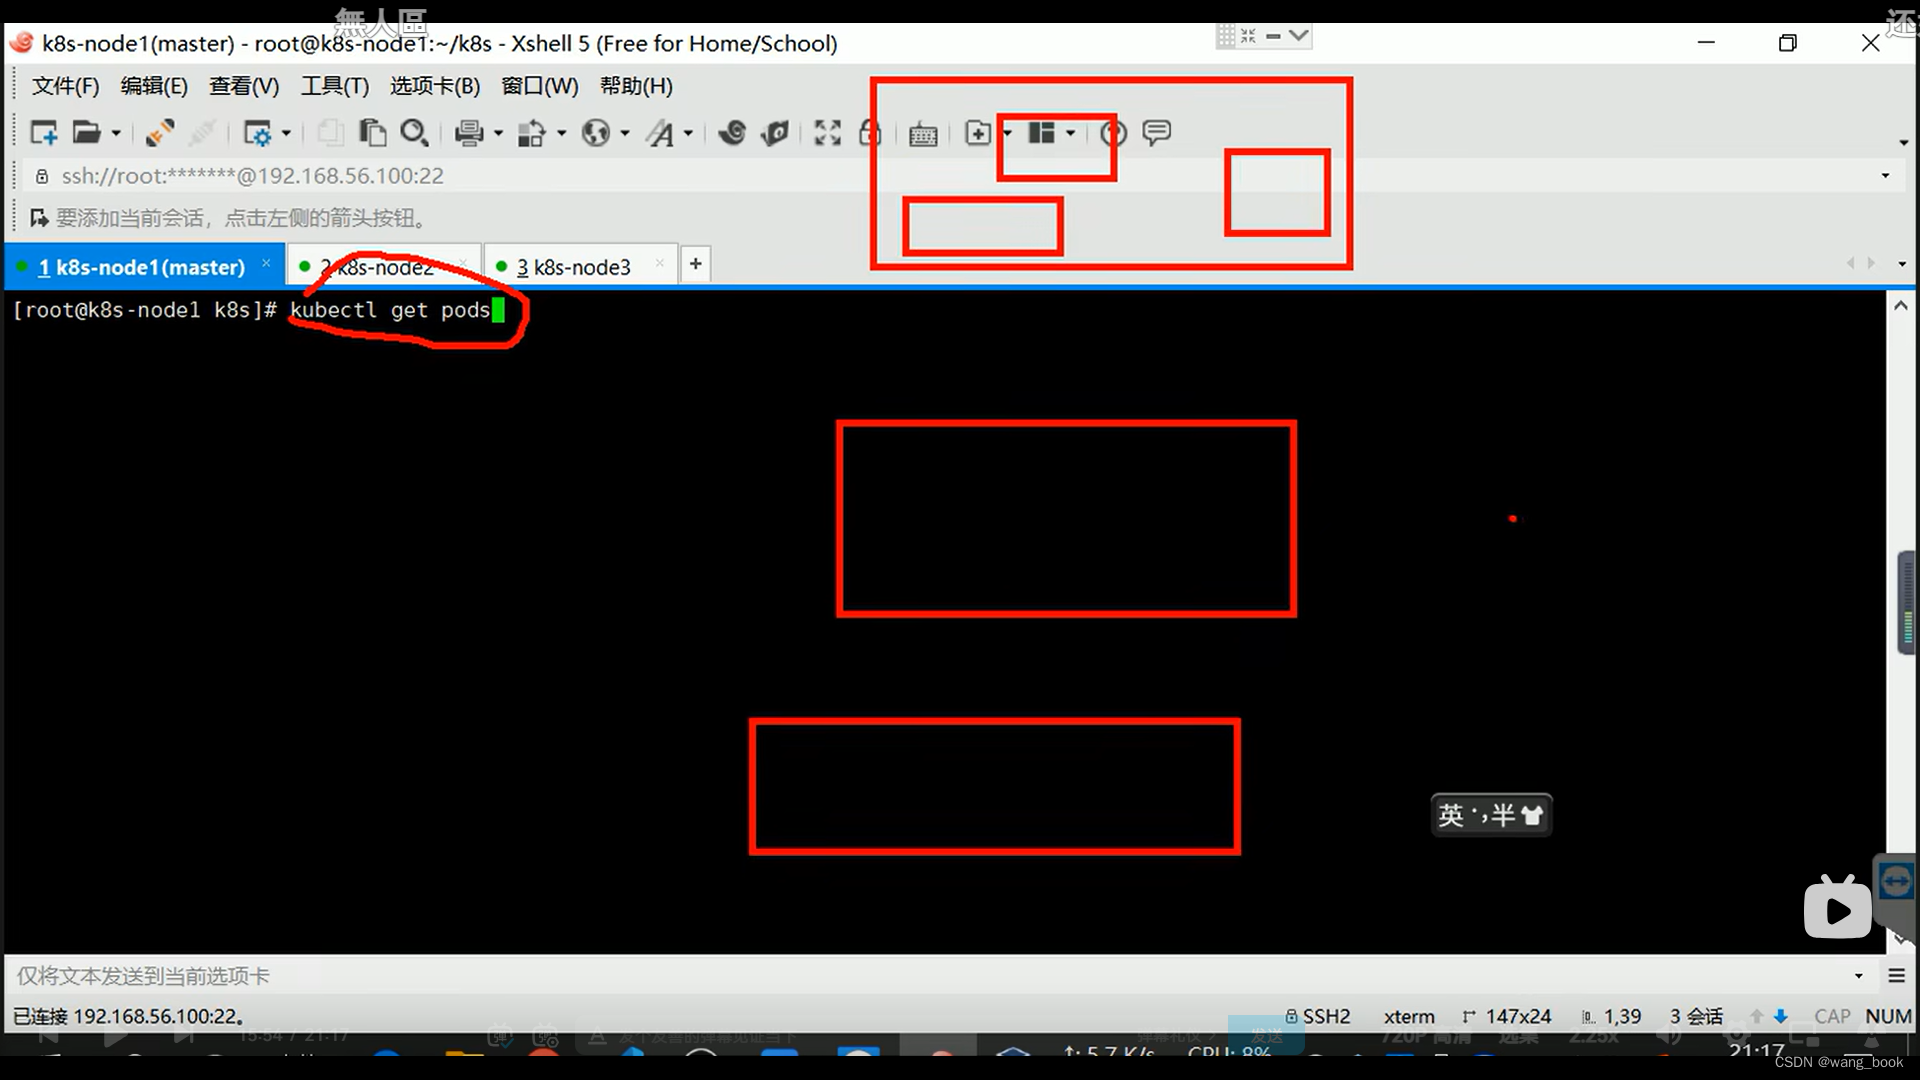Open the 选项卡(B) menu
The image size is (1920, 1080).
(x=435, y=86)
